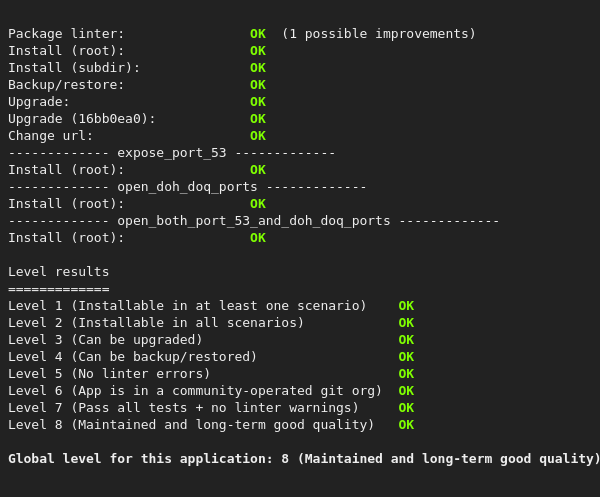Click the Level 8 Maintained quality line
This screenshot has width=600, height=497.
[x=191, y=425]
